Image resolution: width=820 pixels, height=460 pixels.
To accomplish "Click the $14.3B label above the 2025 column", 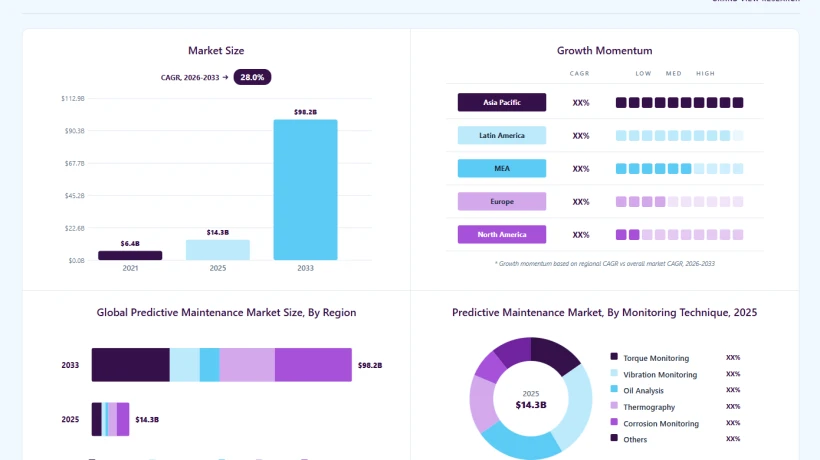I will pos(218,232).
